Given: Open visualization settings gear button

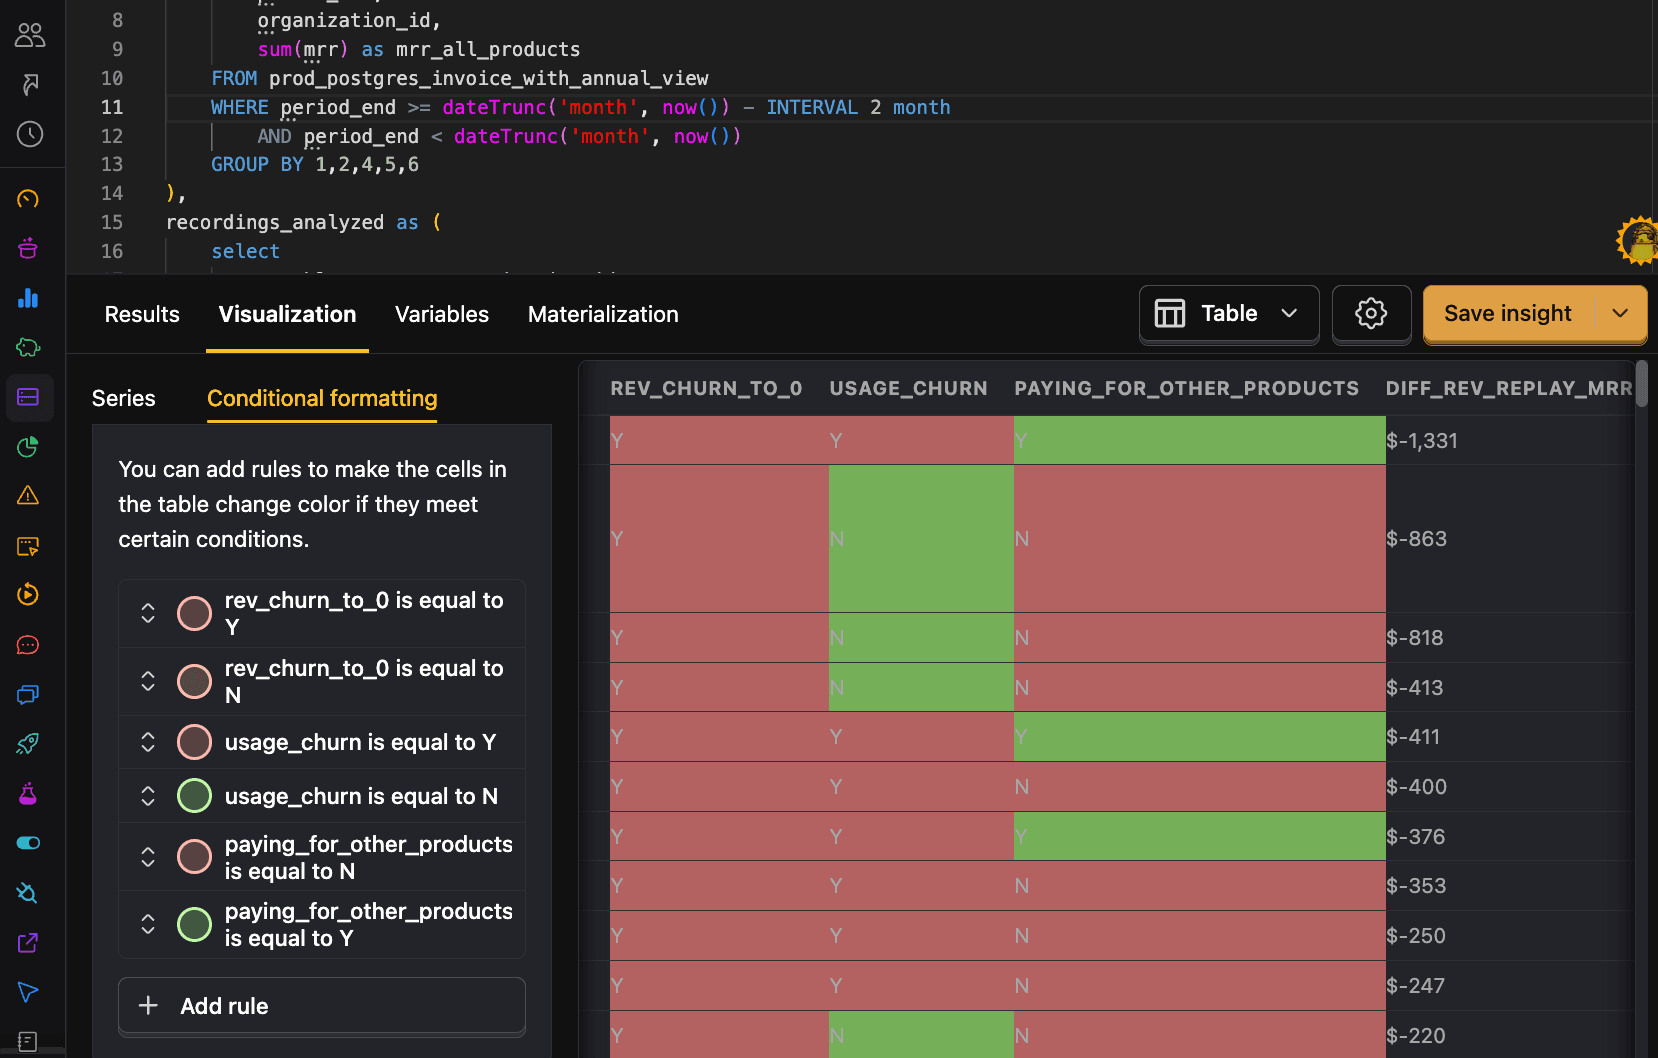Looking at the screenshot, I should (x=1371, y=314).
